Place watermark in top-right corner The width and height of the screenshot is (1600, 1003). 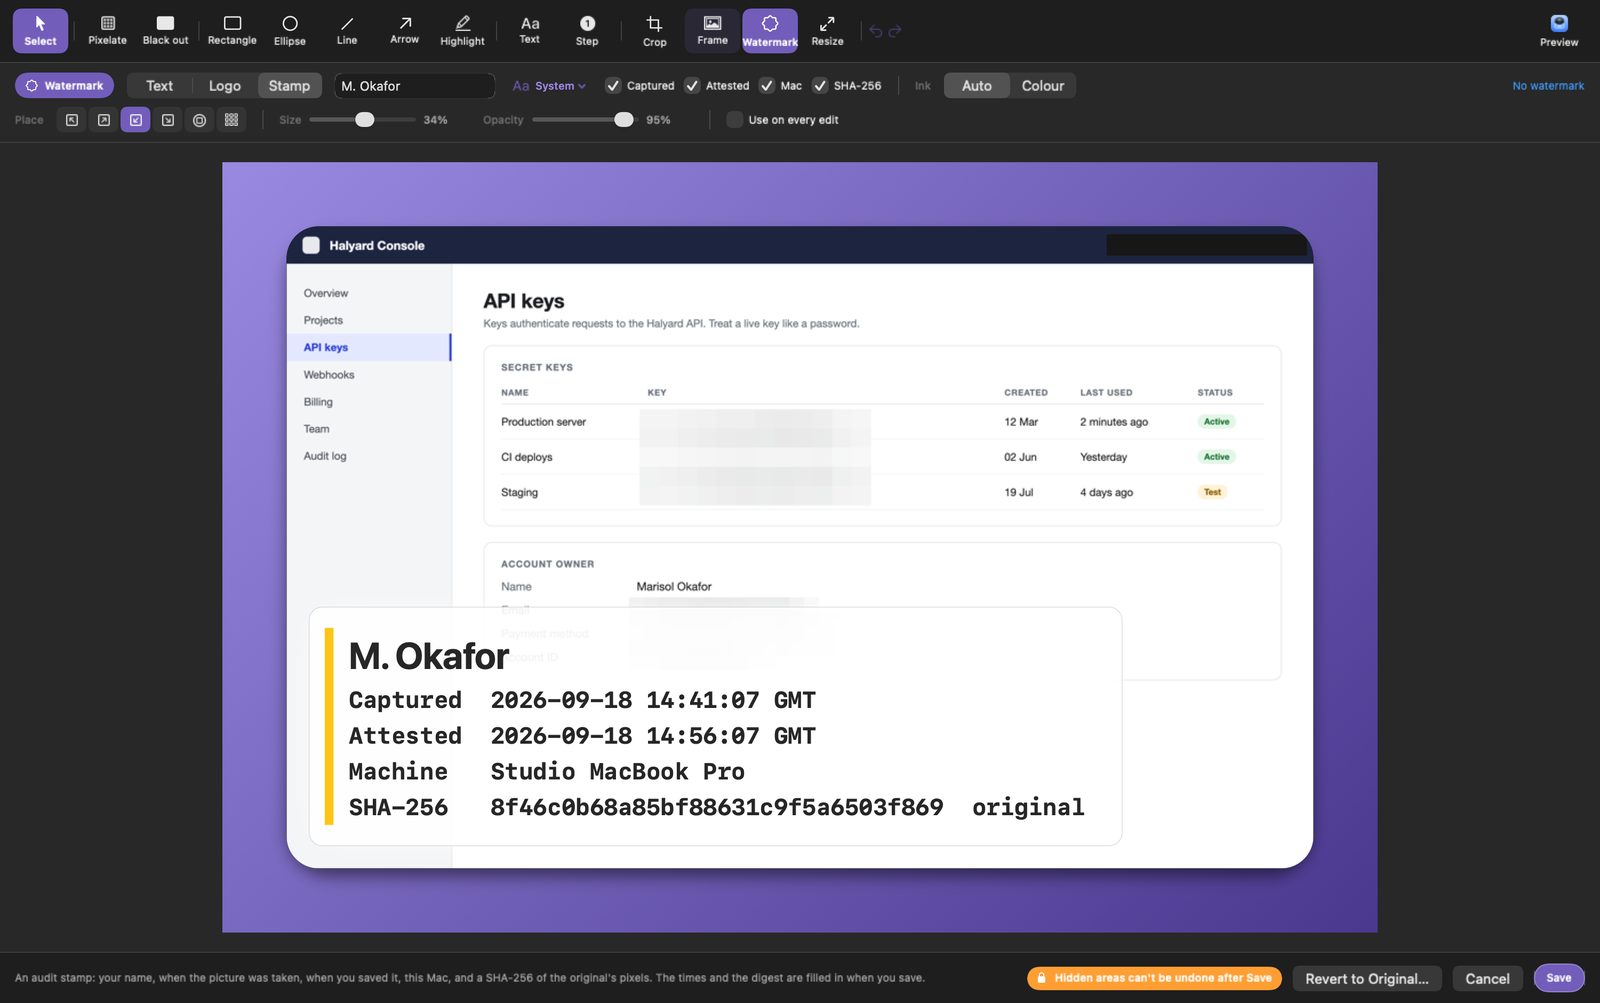[104, 120]
